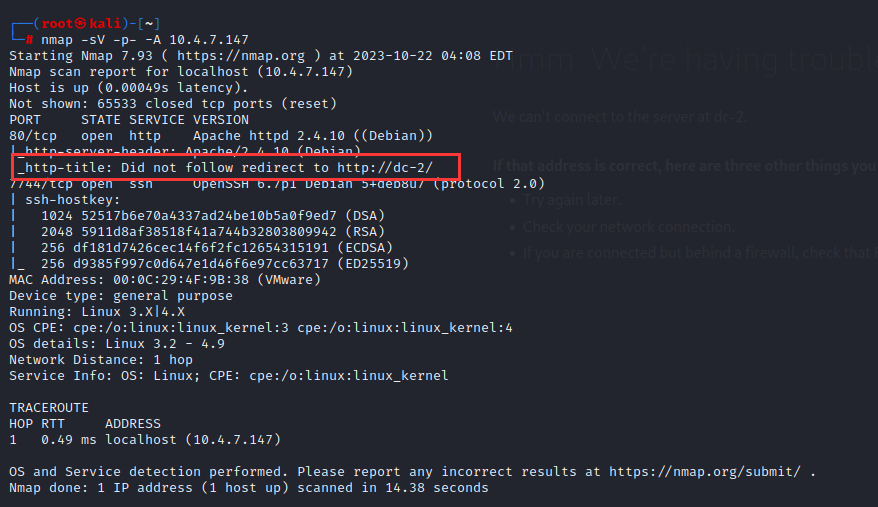This screenshot has height=507, width=878.
Task: Click the OS details Linux 3.2 - 4.9 line
Action: coord(116,344)
